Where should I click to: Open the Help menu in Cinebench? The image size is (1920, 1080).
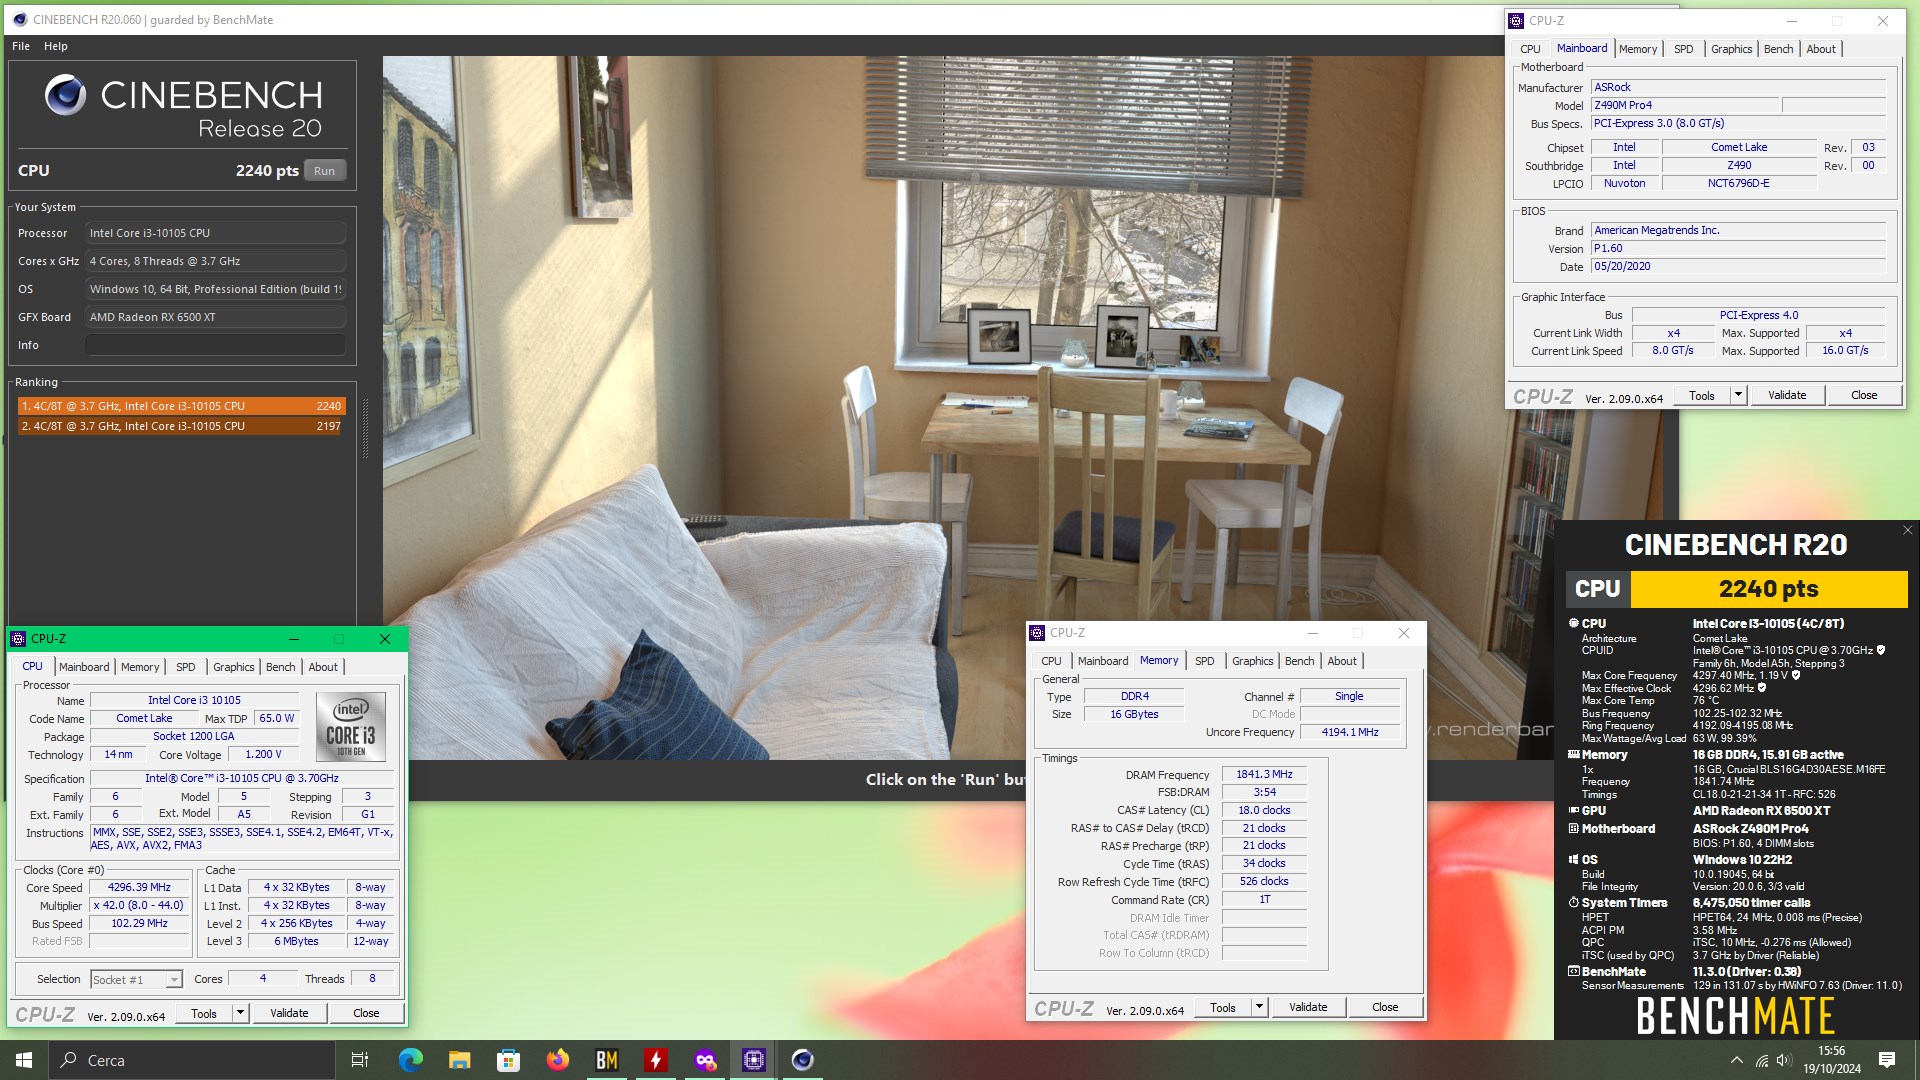point(56,46)
